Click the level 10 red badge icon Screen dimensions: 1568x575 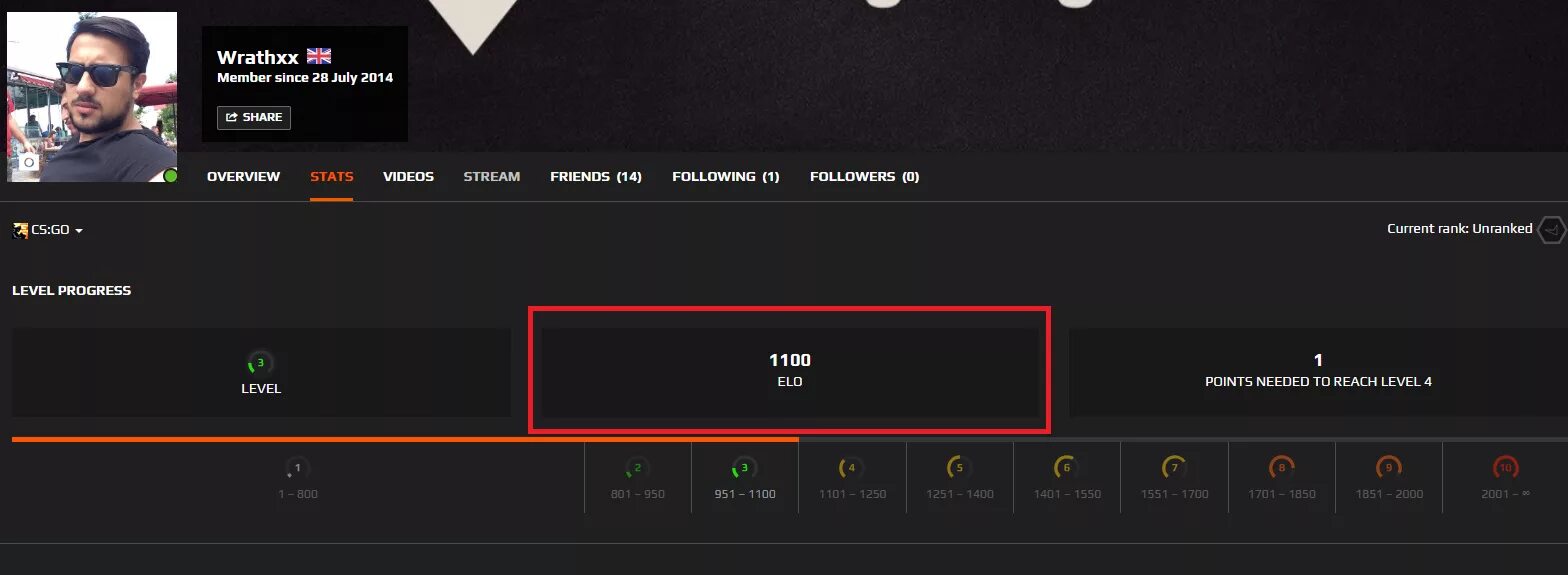click(x=1505, y=467)
